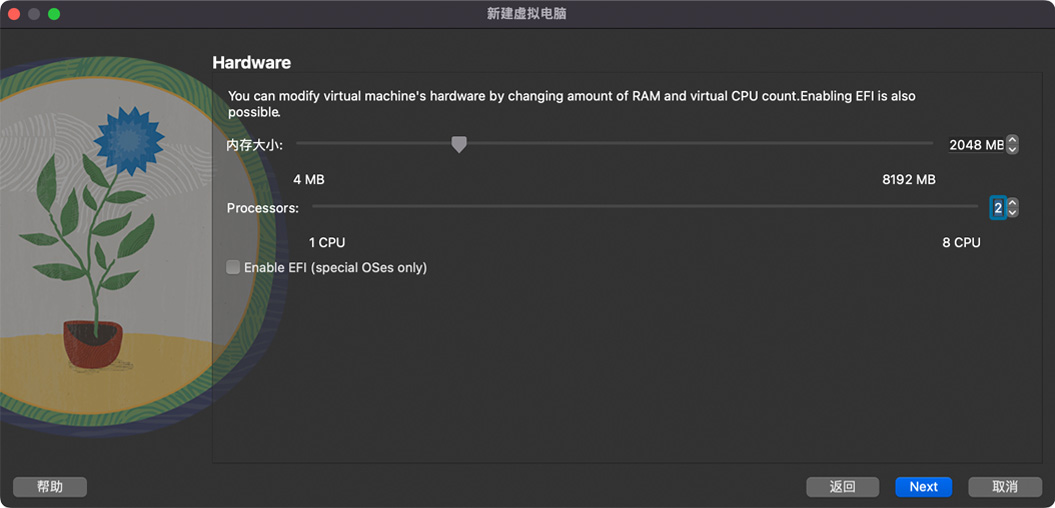
Task: Close the 新建虚拟电脑 window
Action: click(14, 14)
